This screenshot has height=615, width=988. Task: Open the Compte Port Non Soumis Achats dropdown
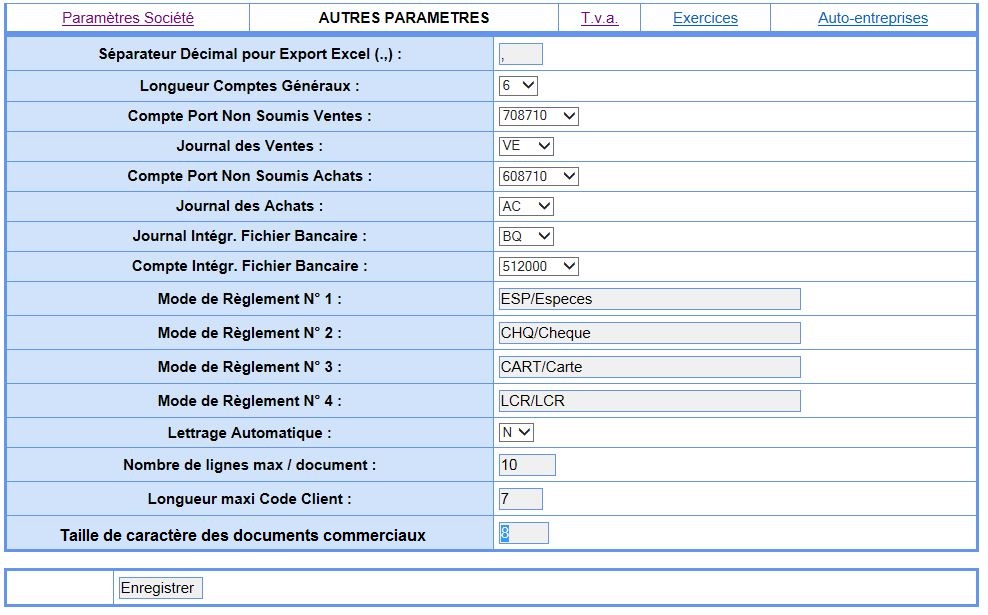point(538,176)
